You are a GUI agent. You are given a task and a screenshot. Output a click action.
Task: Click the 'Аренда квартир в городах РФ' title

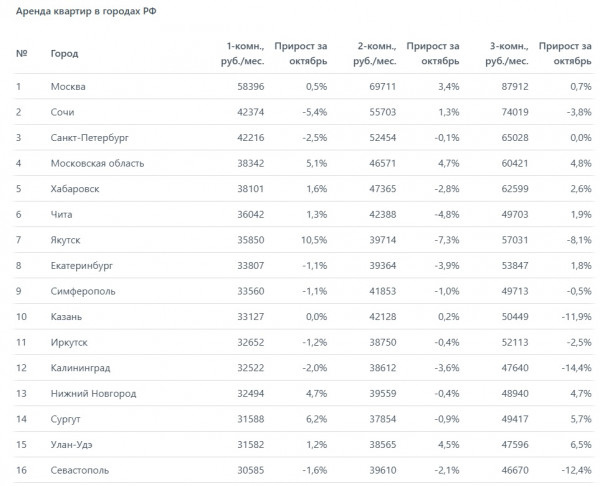tap(86, 11)
